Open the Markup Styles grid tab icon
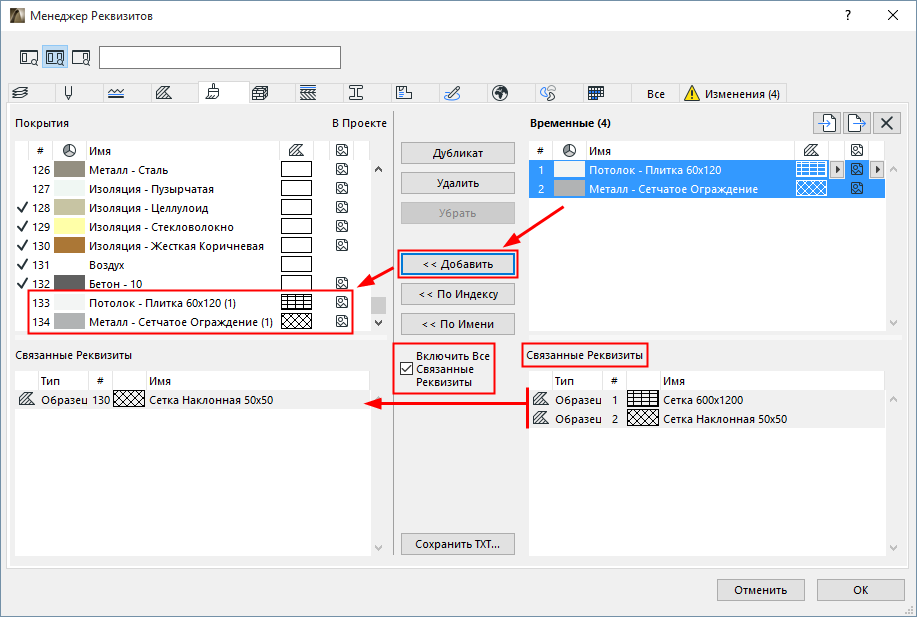The height and width of the screenshot is (617, 917). tap(596, 92)
